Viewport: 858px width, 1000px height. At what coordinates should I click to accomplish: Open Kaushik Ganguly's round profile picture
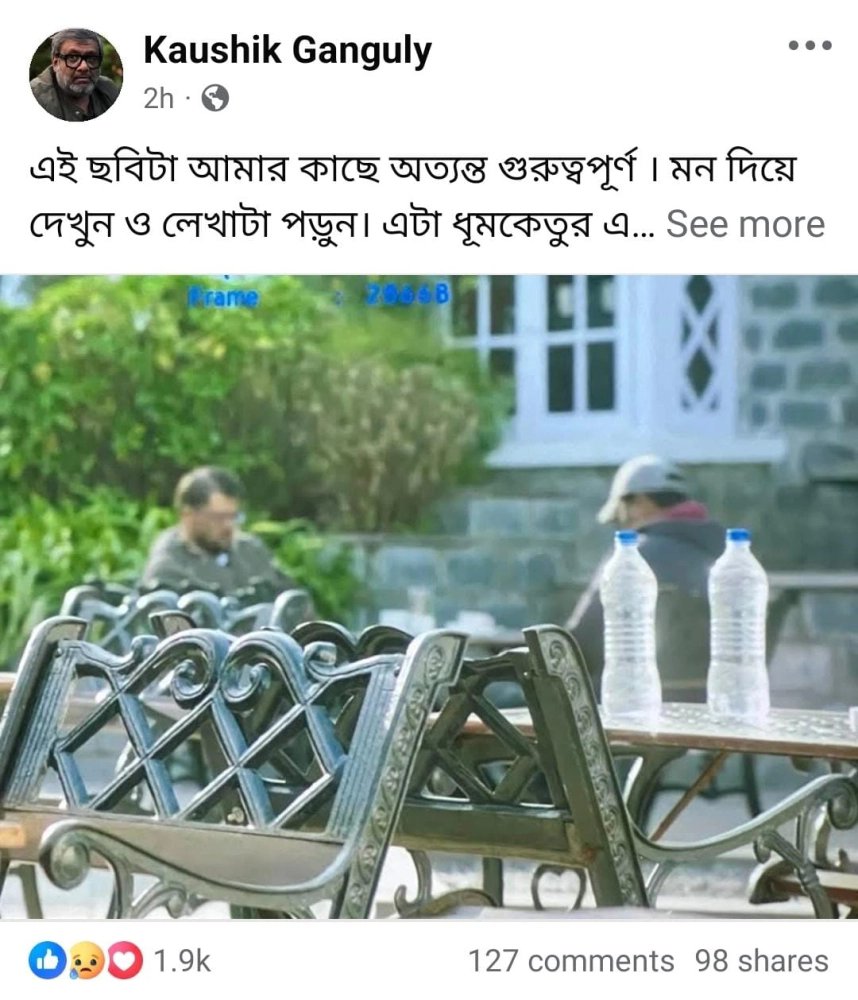76,75
